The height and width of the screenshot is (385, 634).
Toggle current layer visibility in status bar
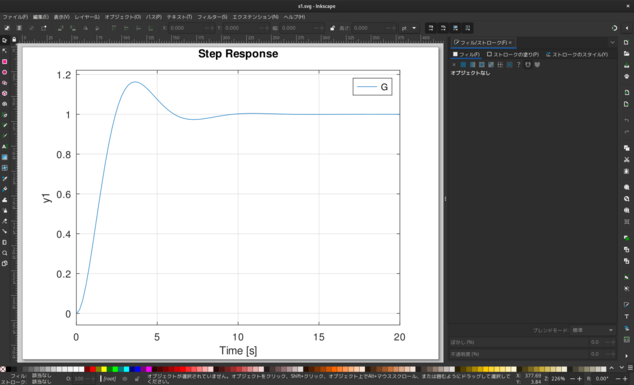(125, 379)
